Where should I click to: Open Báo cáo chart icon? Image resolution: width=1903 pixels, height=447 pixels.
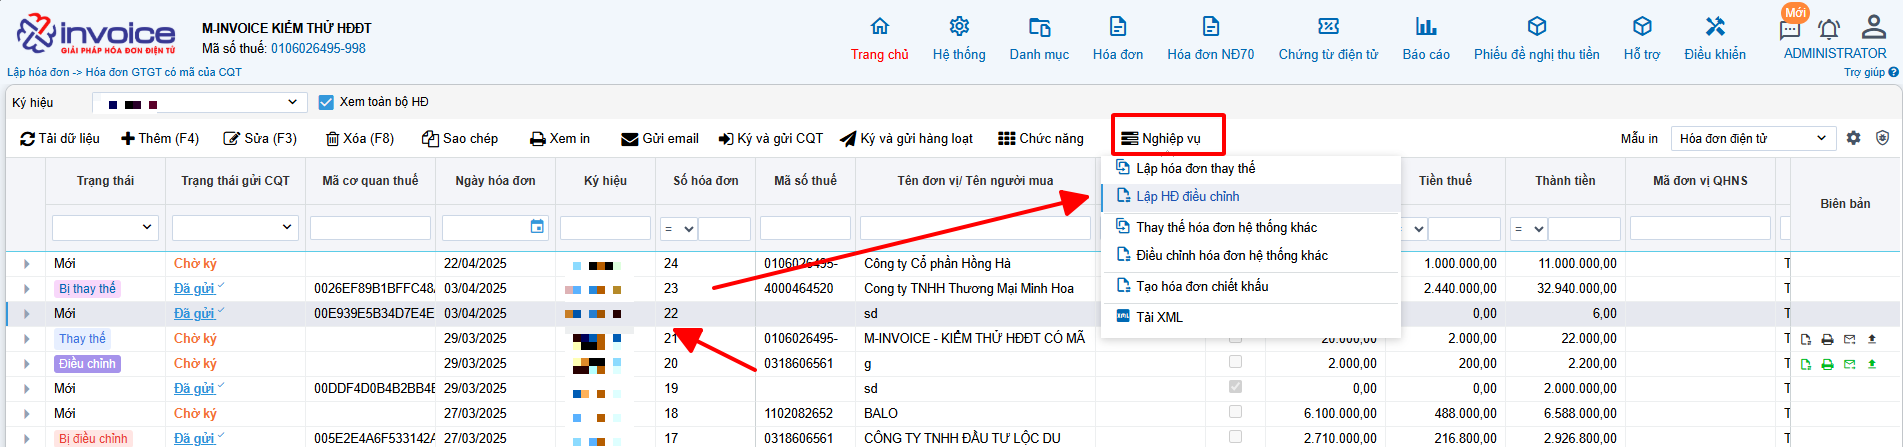[x=1425, y=27]
